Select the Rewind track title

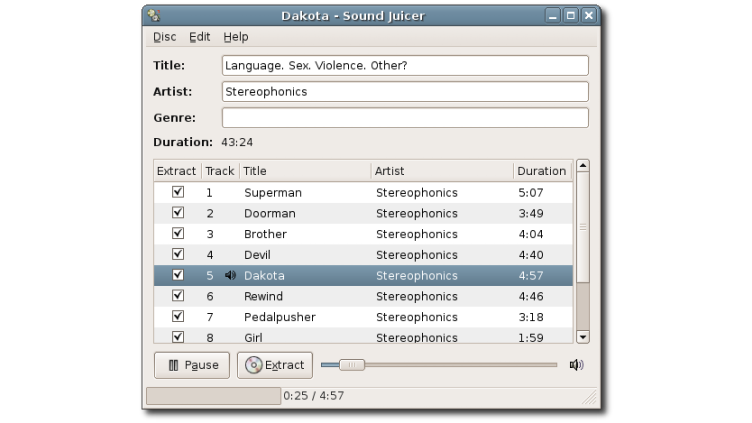tap(263, 296)
